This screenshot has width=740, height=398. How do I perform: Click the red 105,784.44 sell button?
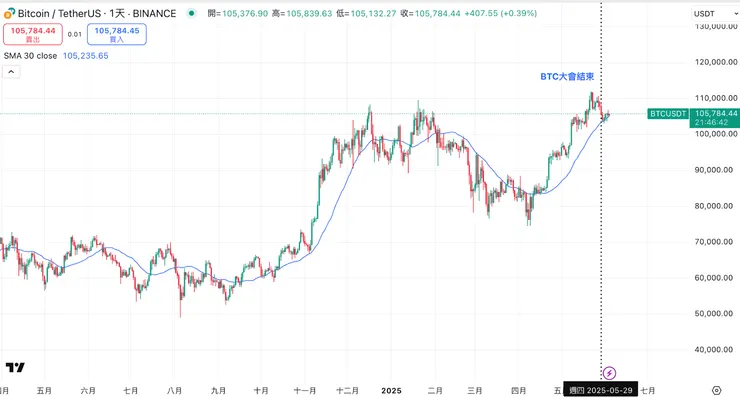pyautogui.click(x=33, y=34)
